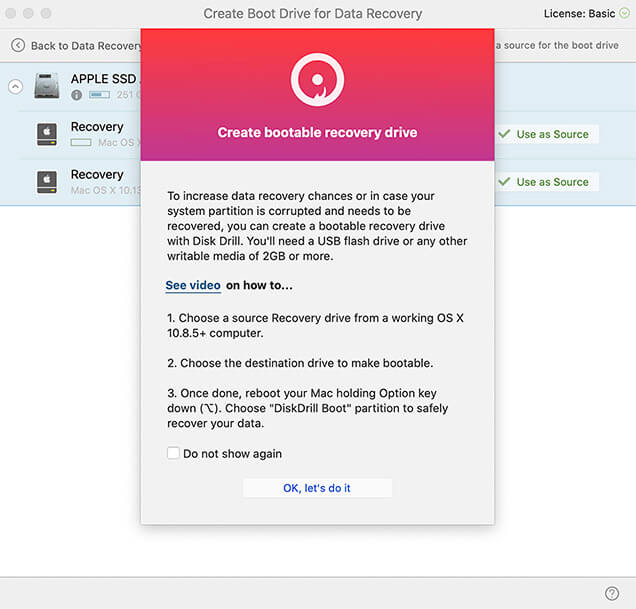
Task: Use second Recovery partition as source
Action: click(547, 182)
